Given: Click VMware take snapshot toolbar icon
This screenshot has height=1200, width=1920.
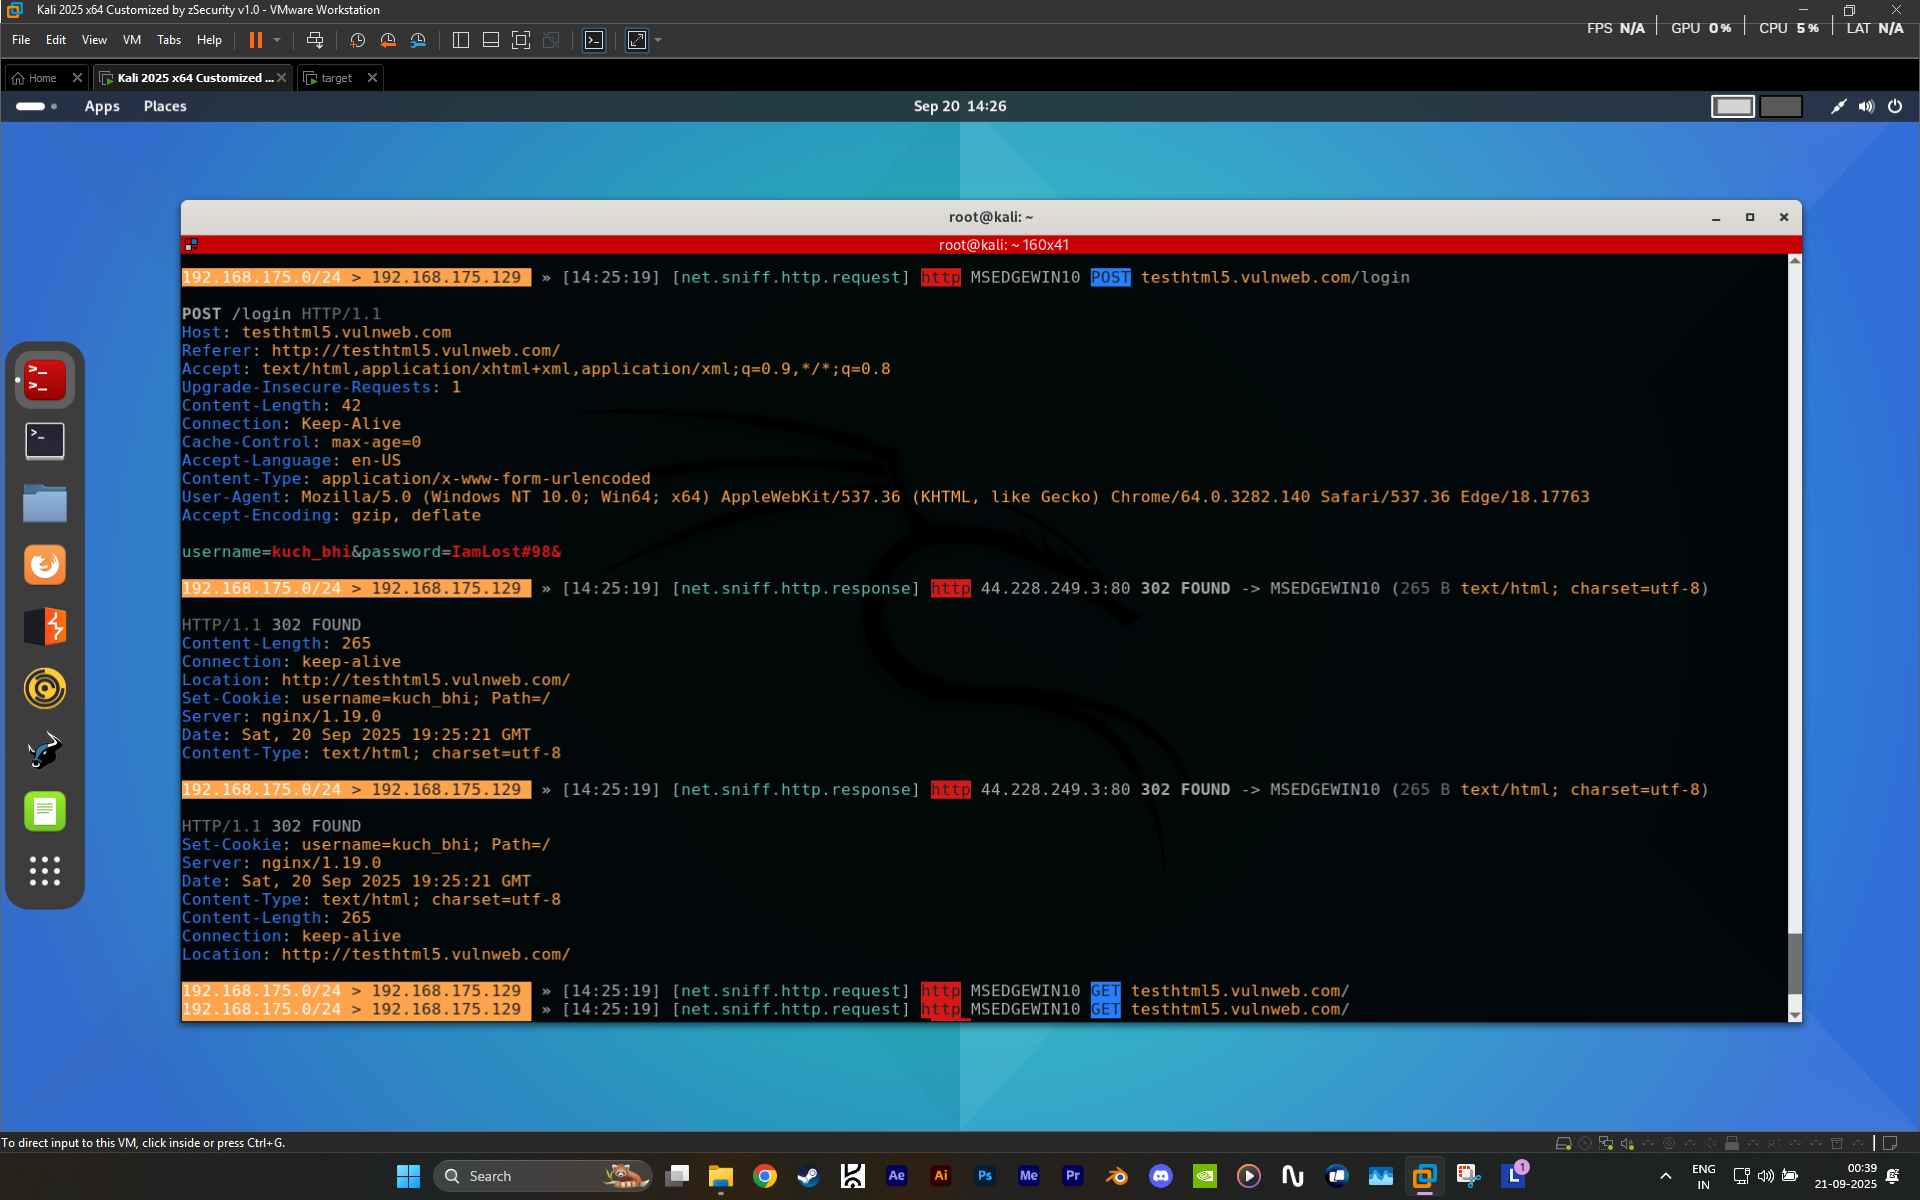Looking at the screenshot, I should [x=357, y=40].
